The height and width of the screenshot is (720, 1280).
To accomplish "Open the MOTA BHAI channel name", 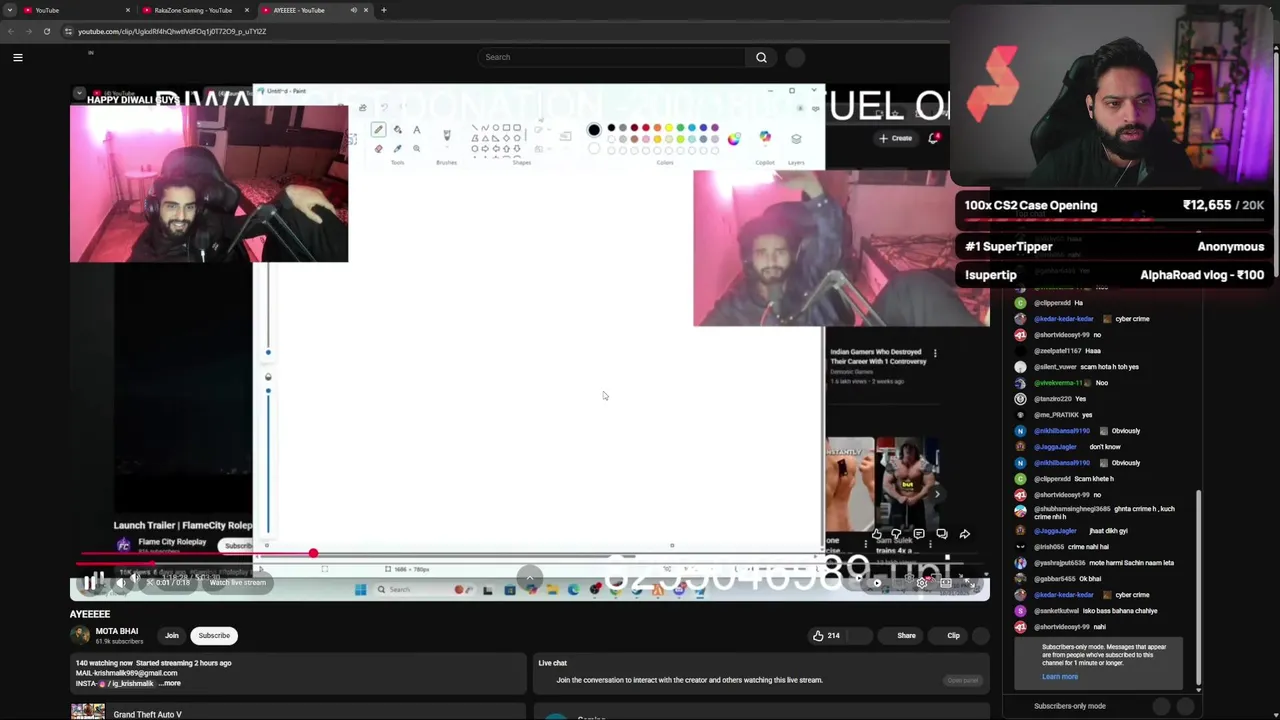I will (117, 631).
